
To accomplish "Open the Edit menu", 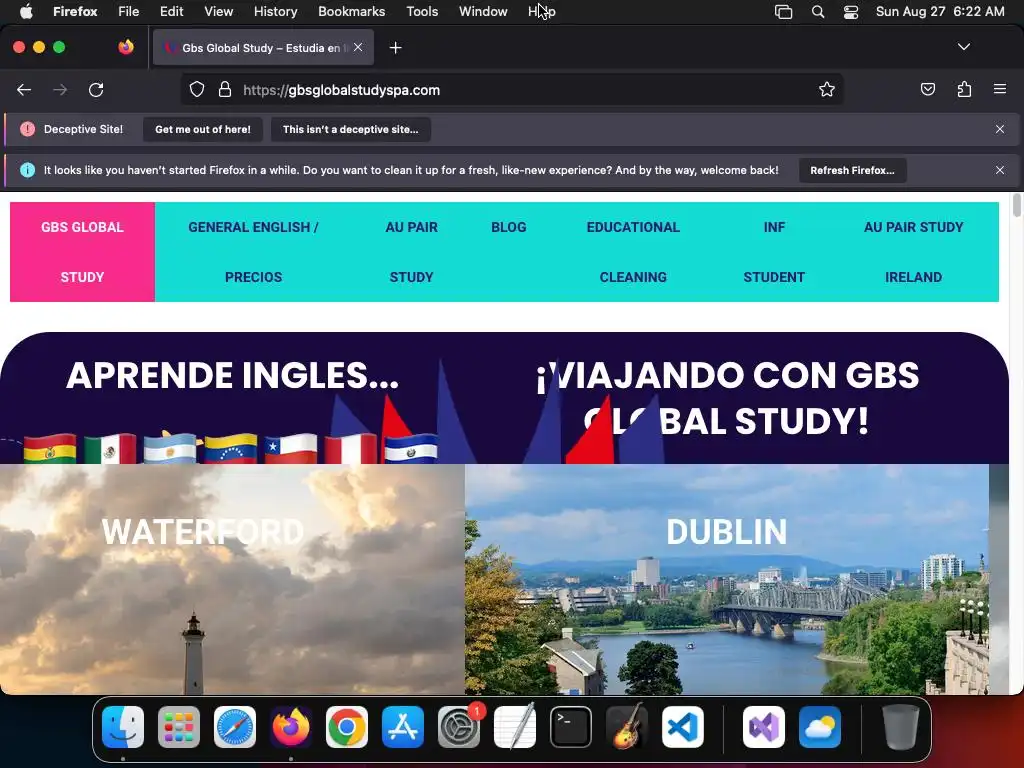I will [x=172, y=12].
